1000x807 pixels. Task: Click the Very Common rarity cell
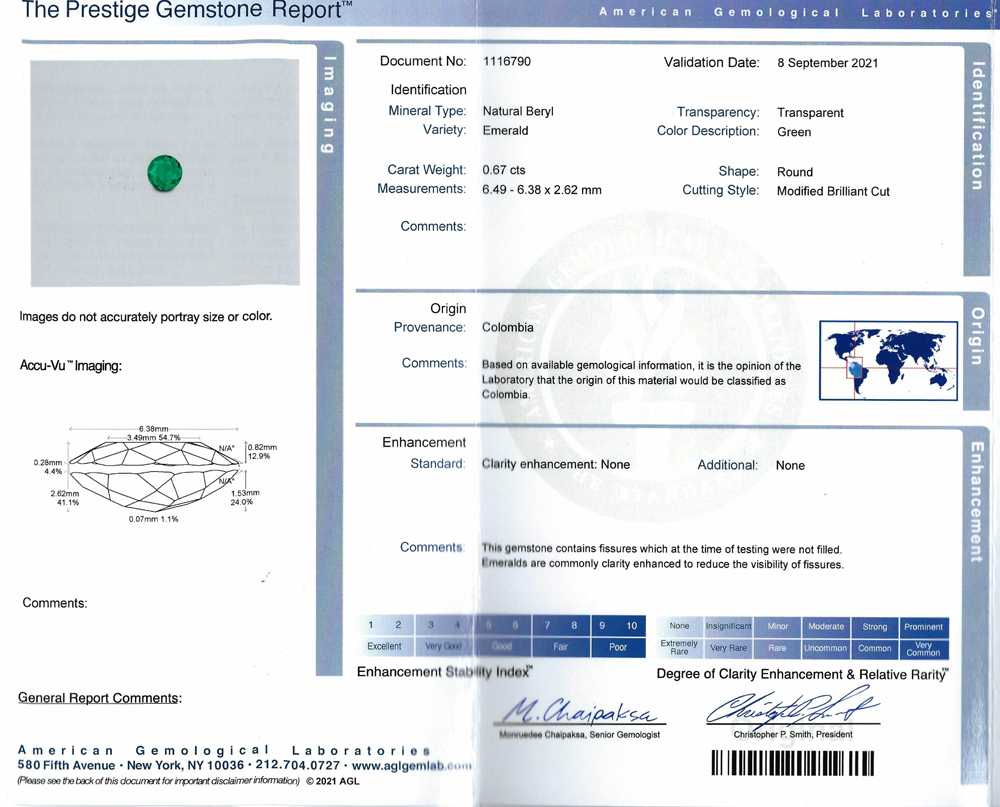click(923, 649)
